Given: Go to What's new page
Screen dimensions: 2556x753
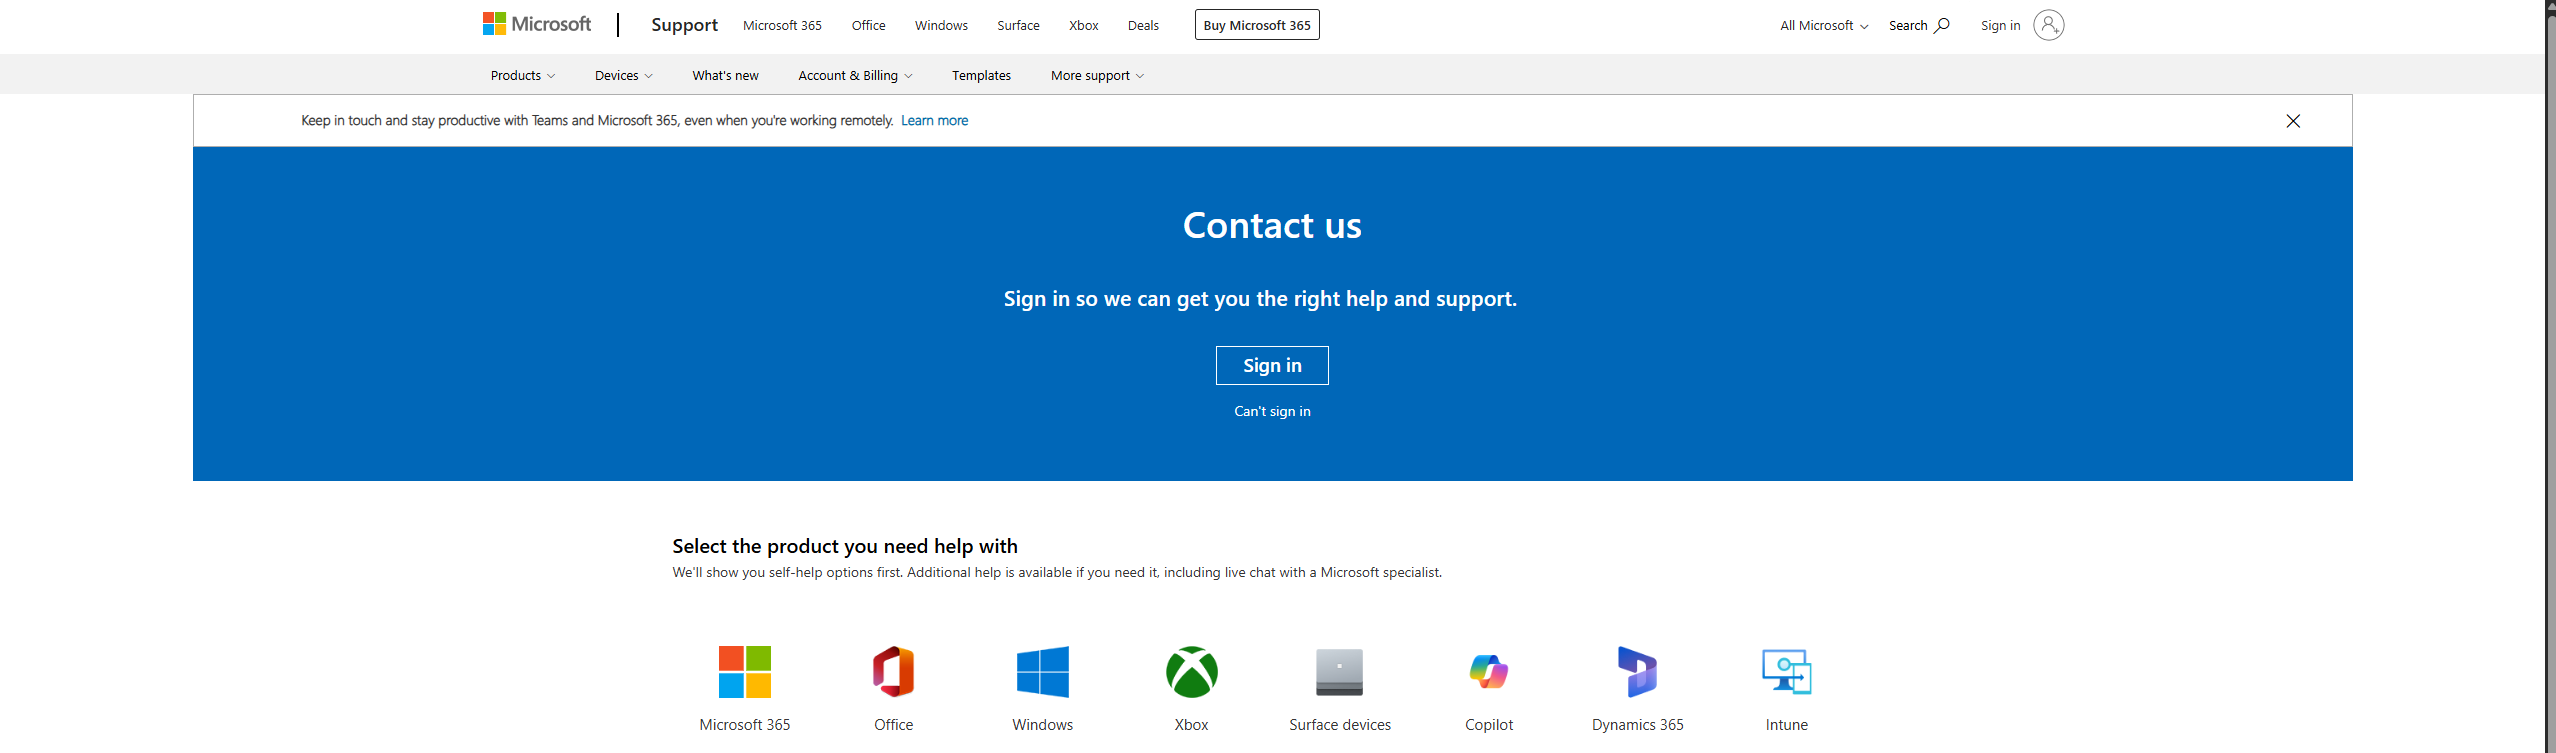Looking at the screenshot, I should (x=725, y=75).
